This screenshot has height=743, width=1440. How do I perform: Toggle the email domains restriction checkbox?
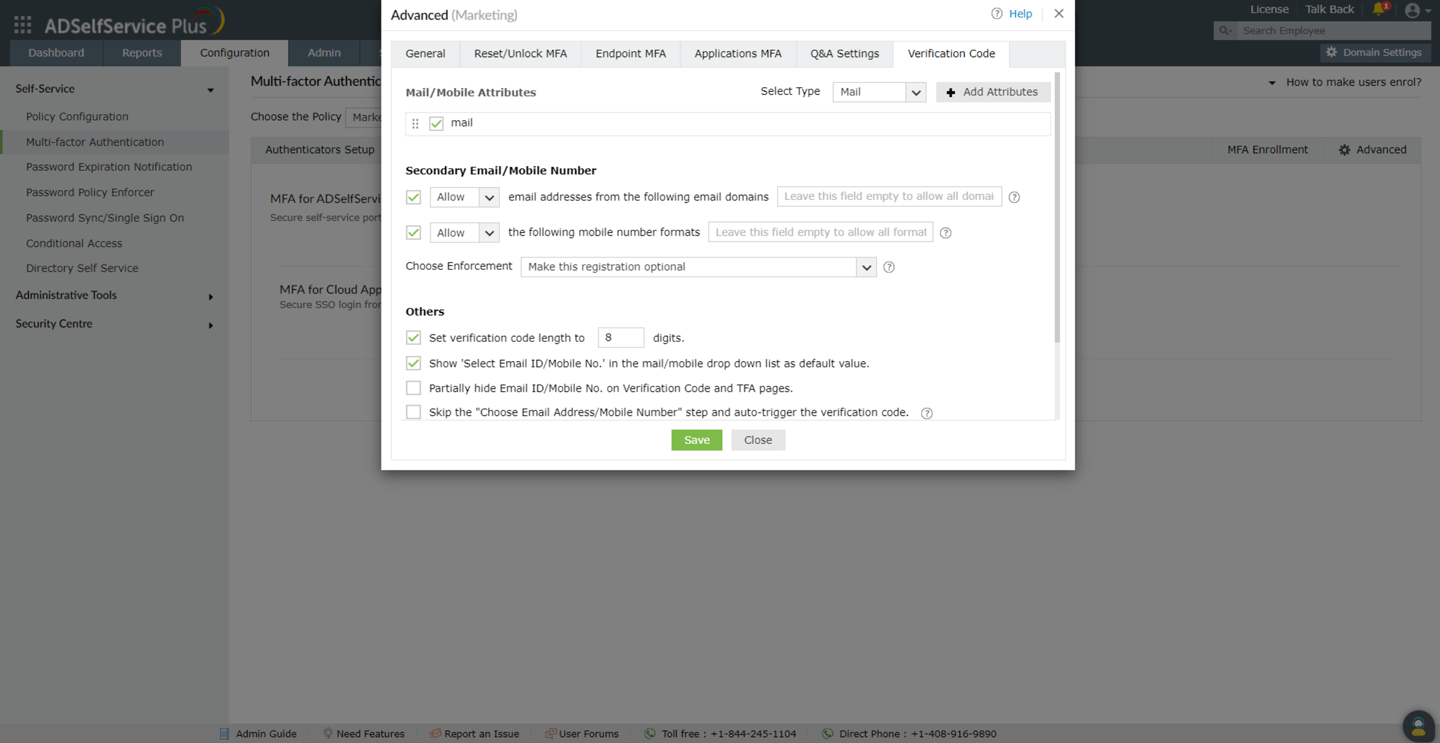pyautogui.click(x=413, y=197)
